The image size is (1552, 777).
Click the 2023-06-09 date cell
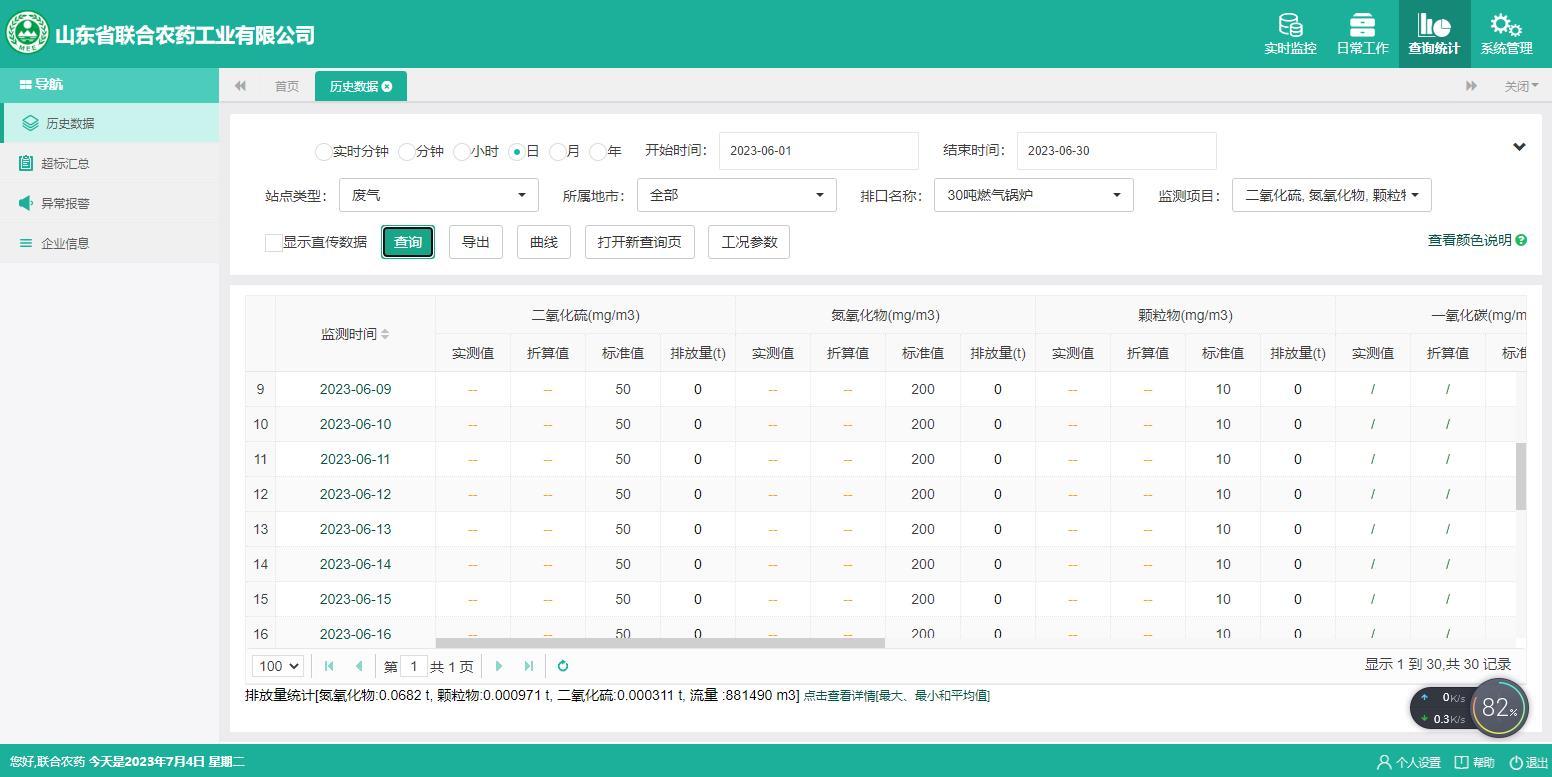click(x=355, y=389)
